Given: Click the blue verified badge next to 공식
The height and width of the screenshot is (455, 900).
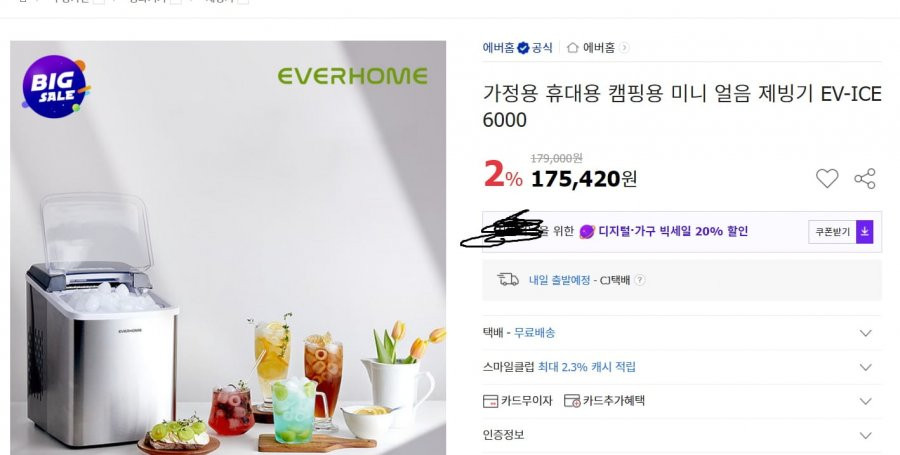Looking at the screenshot, I should click(523, 48).
